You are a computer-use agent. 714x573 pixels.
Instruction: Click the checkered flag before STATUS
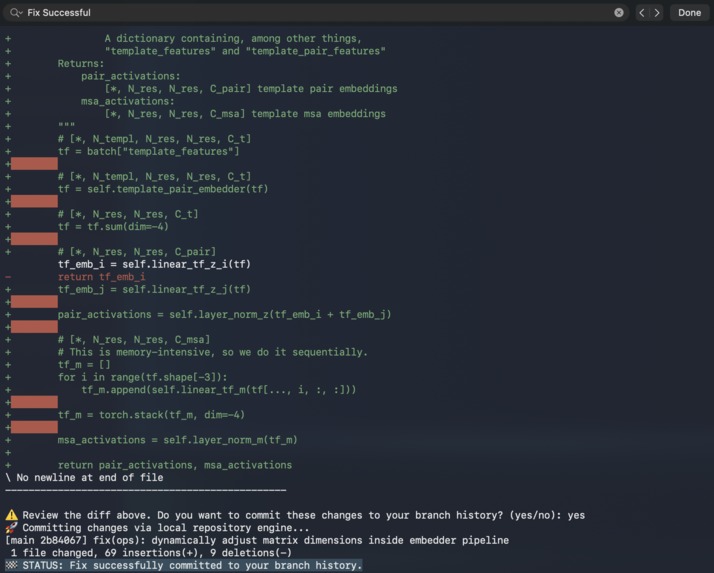11,565
